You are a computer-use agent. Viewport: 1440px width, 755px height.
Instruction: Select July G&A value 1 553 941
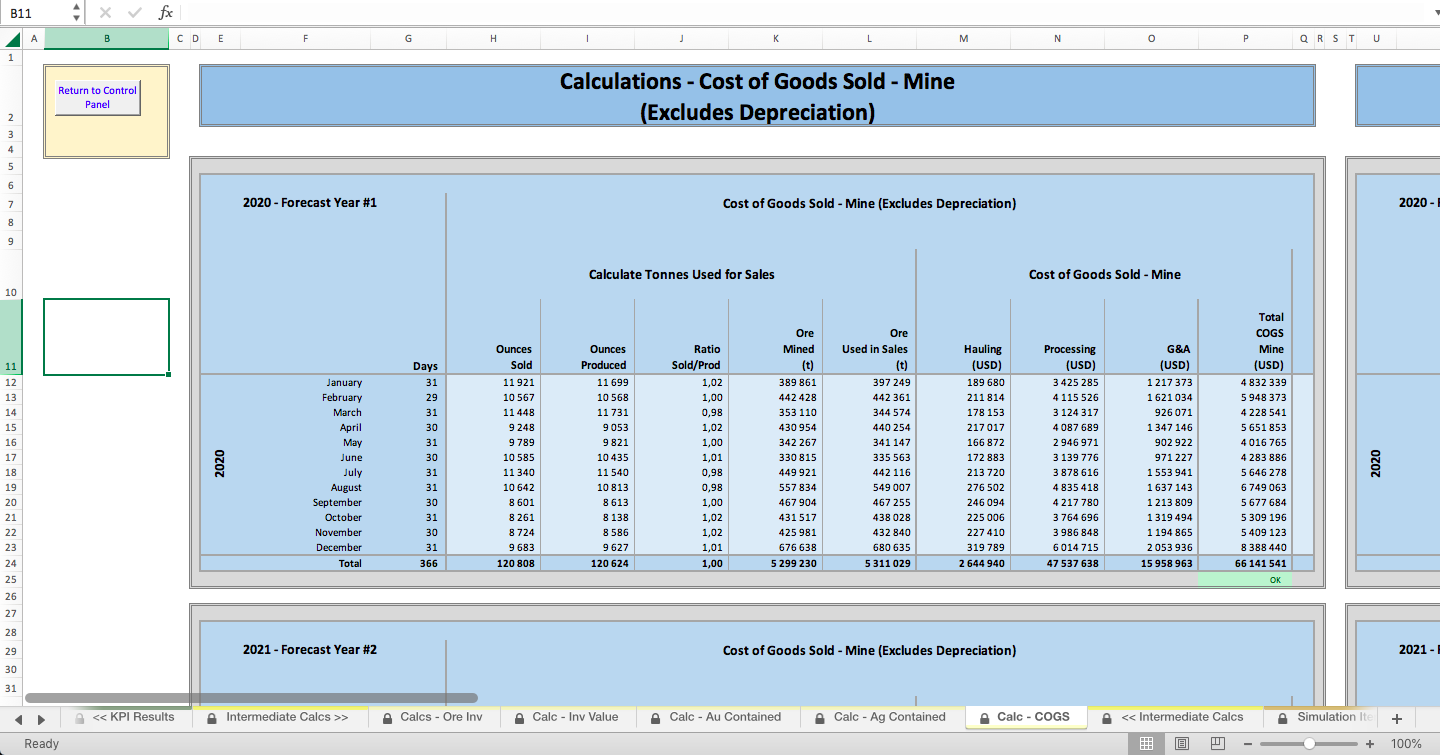tap(1151, 472)
